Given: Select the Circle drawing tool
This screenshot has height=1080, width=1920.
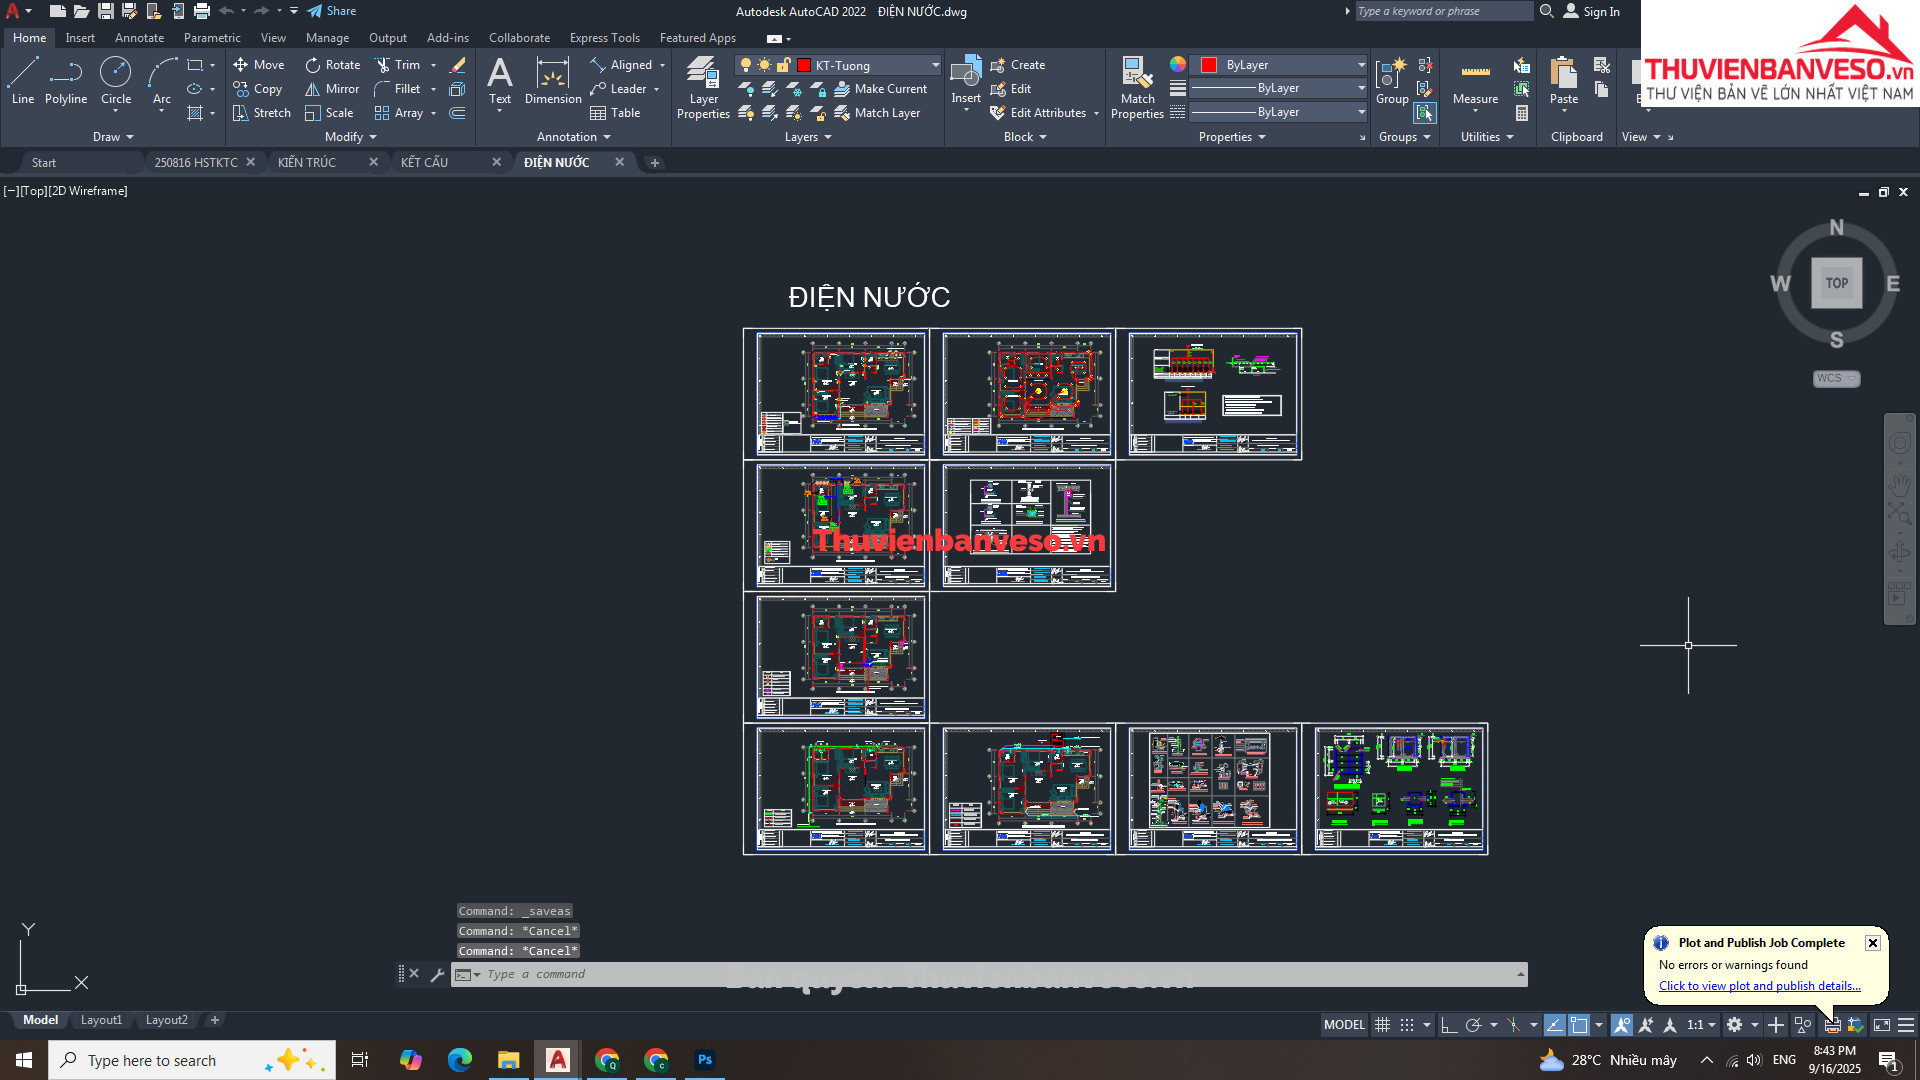Looking at the screenshot, I should click(x=116, y=80).
